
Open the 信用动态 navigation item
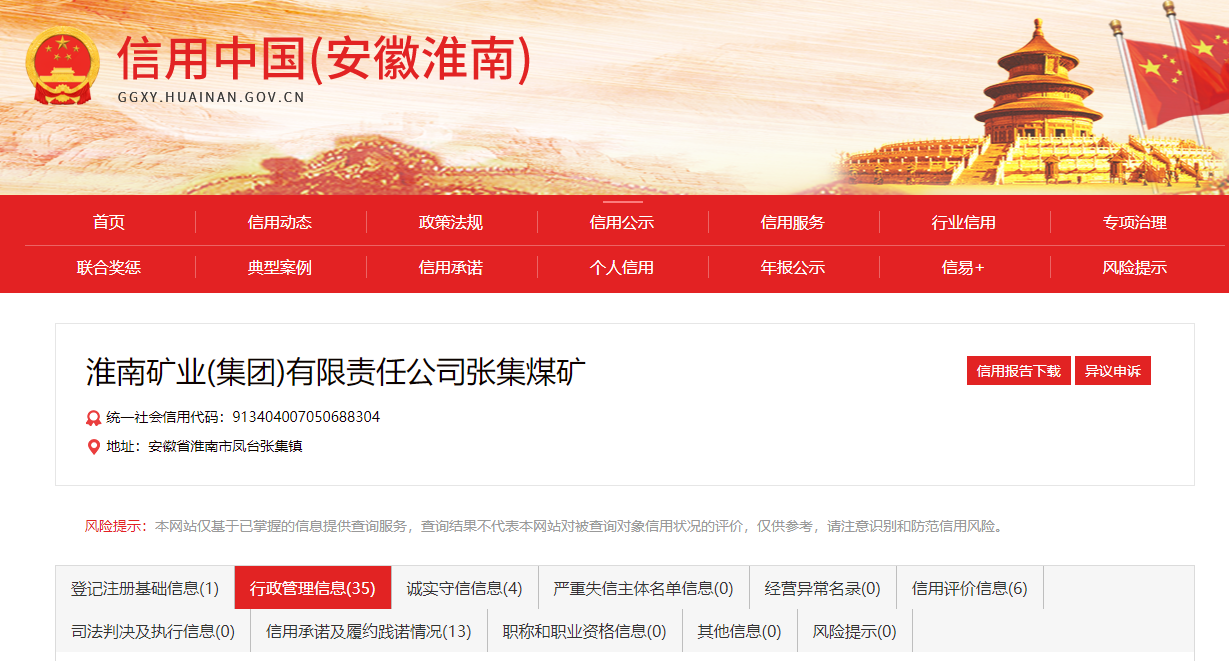click(280, 222)
